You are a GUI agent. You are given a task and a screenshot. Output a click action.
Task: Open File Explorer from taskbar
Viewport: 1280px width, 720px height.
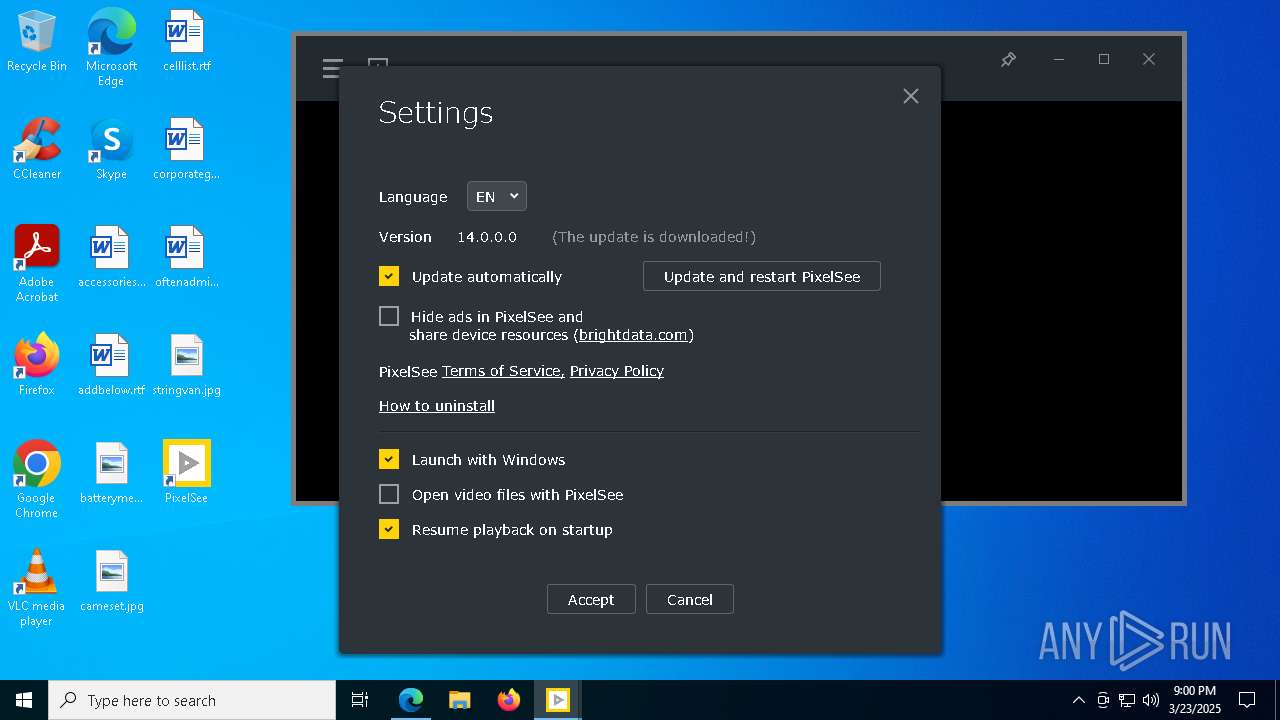[460, 700]
